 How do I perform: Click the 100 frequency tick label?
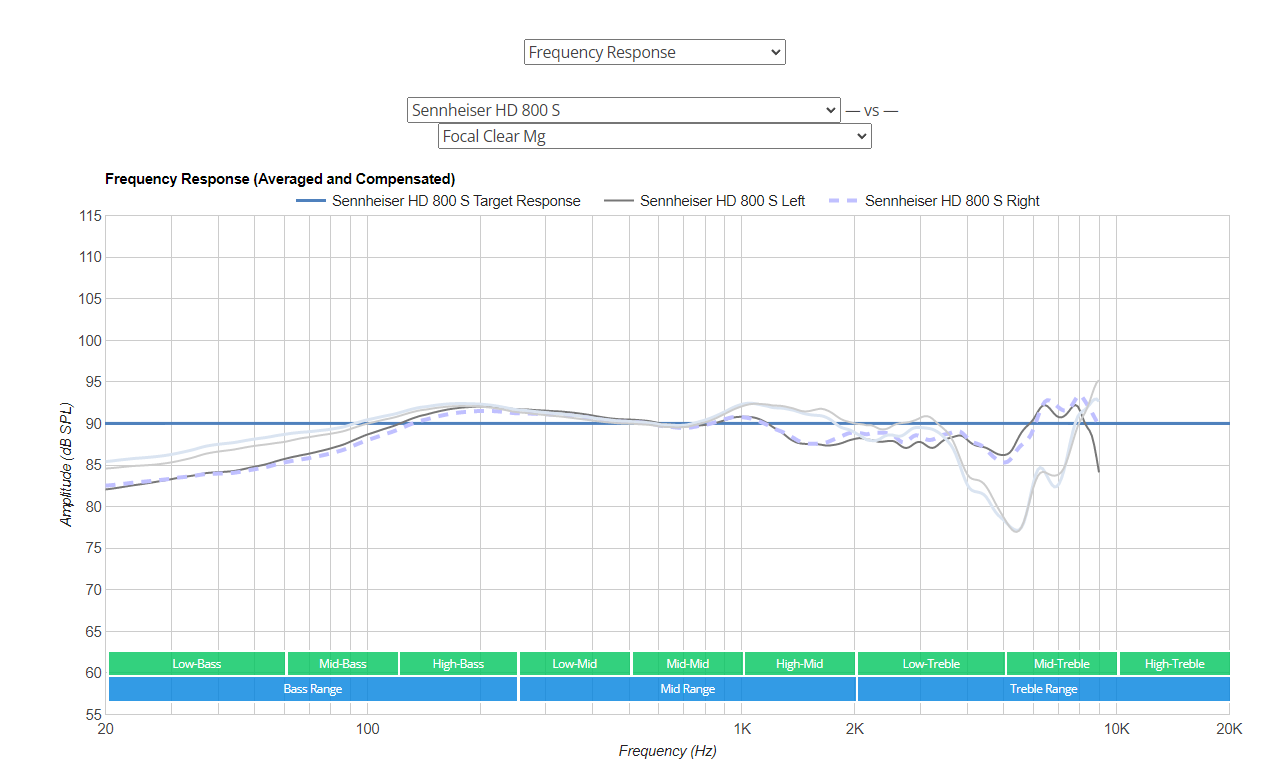coord(368,729)
